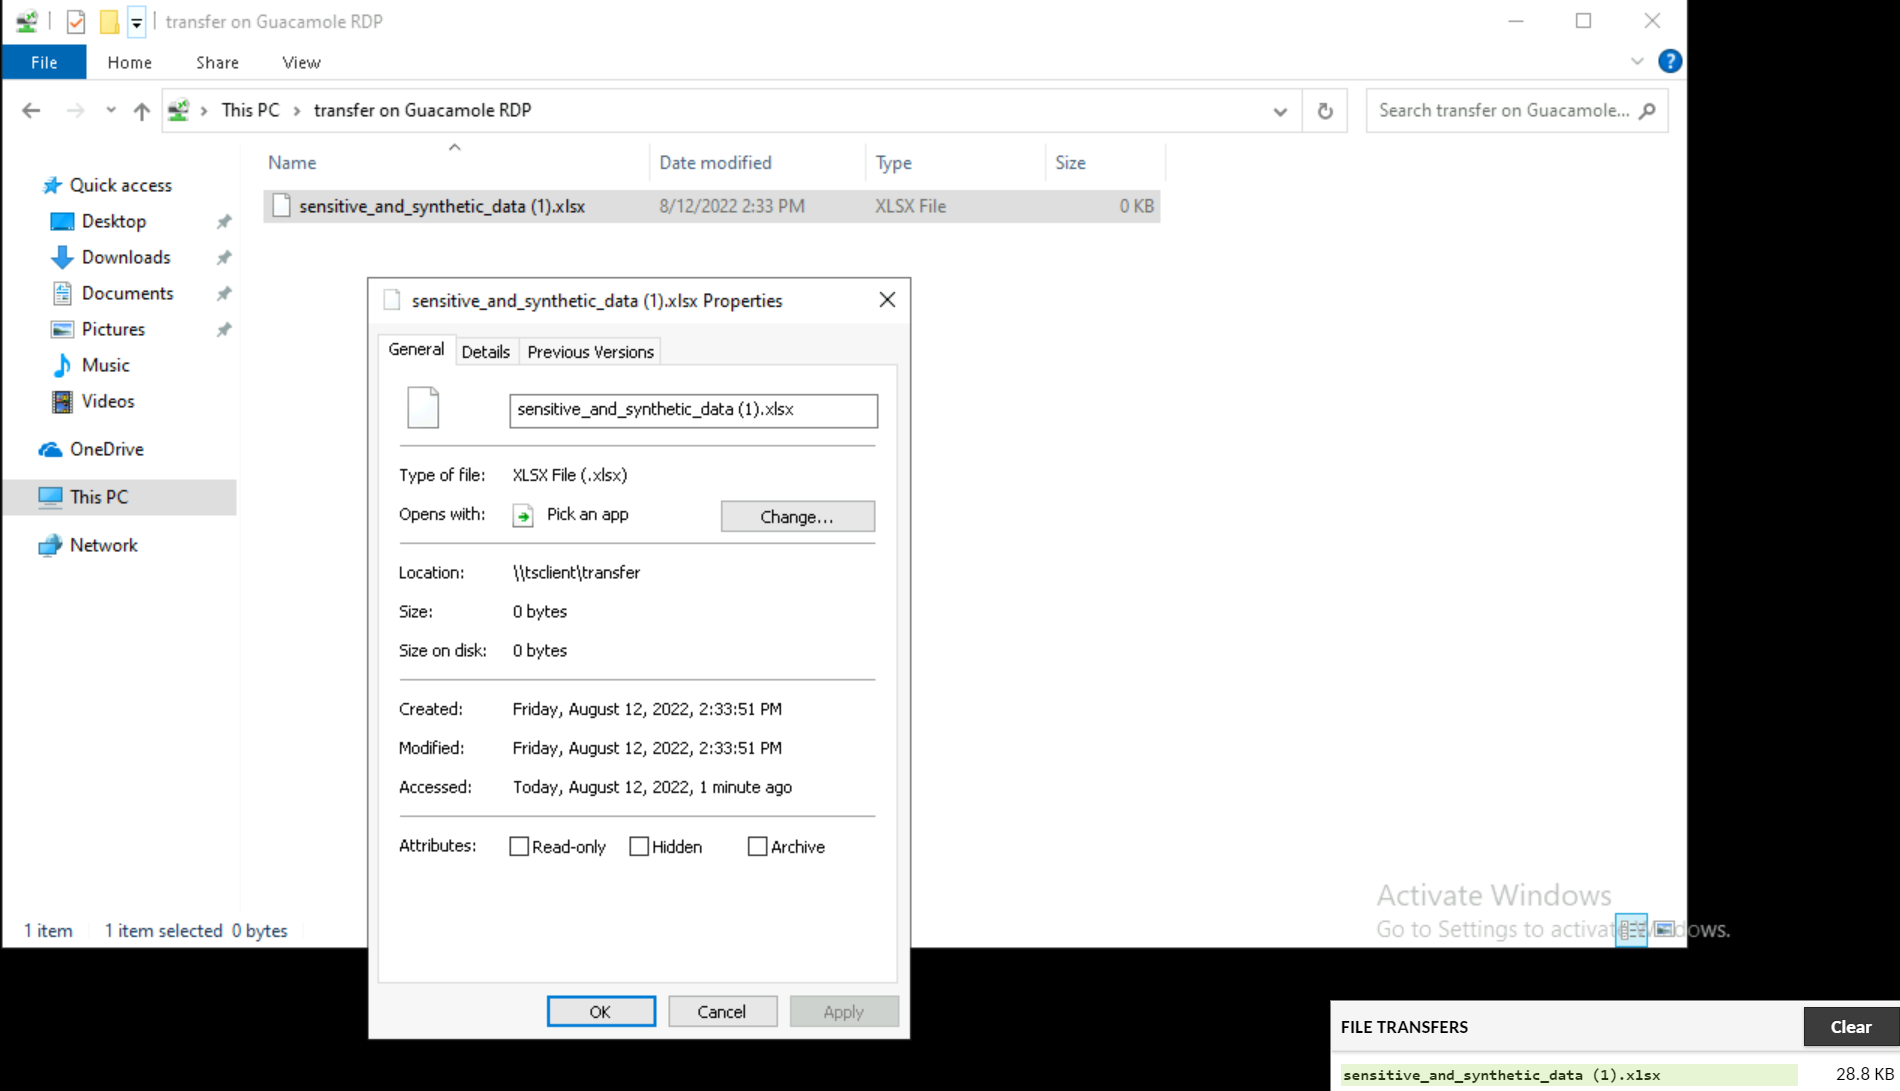
Task: Open the File ribbon tab
Action: coord(44,62)
